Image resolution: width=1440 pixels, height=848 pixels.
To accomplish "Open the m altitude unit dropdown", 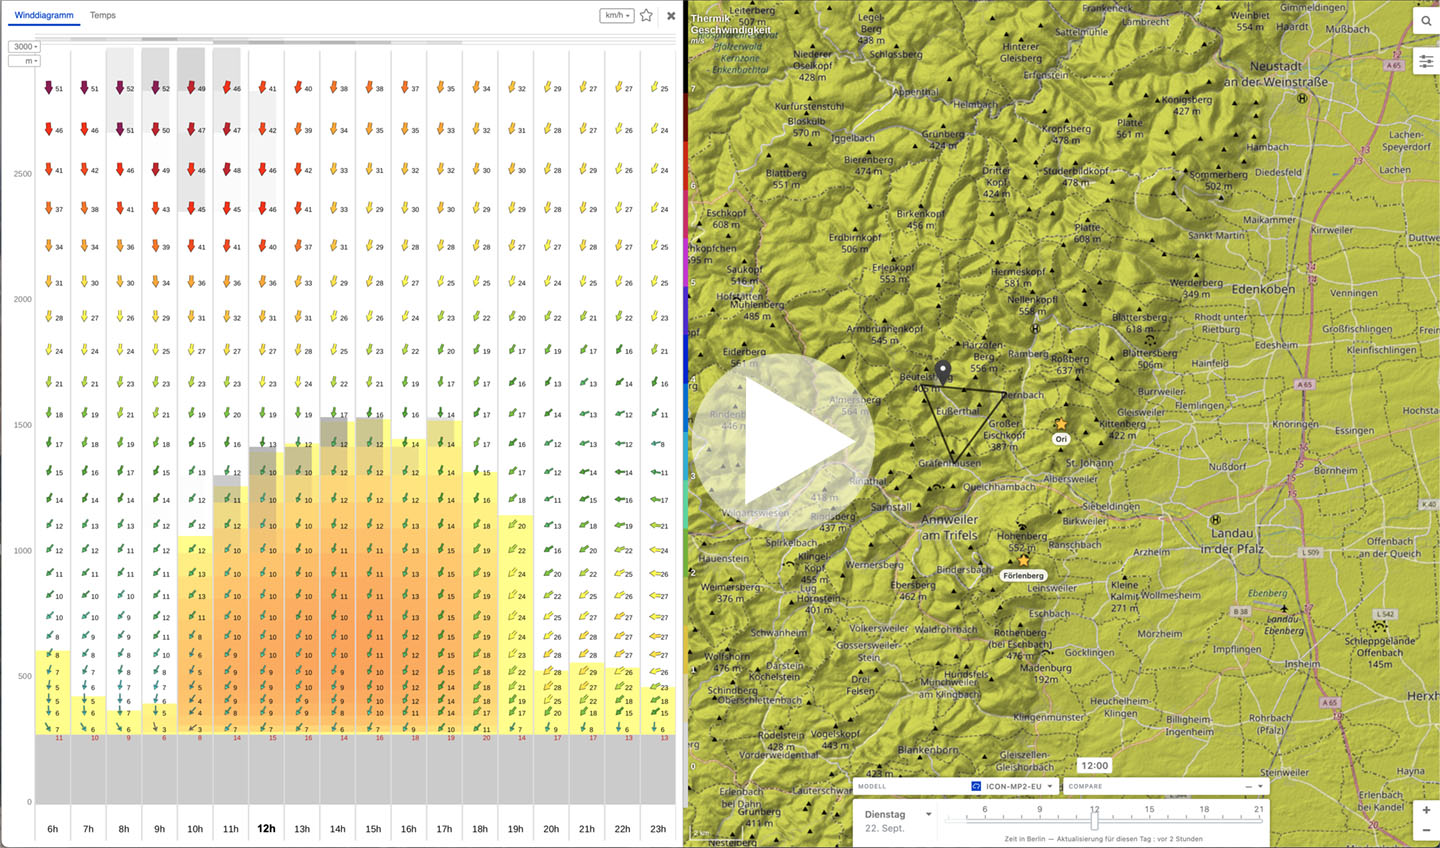I will [25, 61].
